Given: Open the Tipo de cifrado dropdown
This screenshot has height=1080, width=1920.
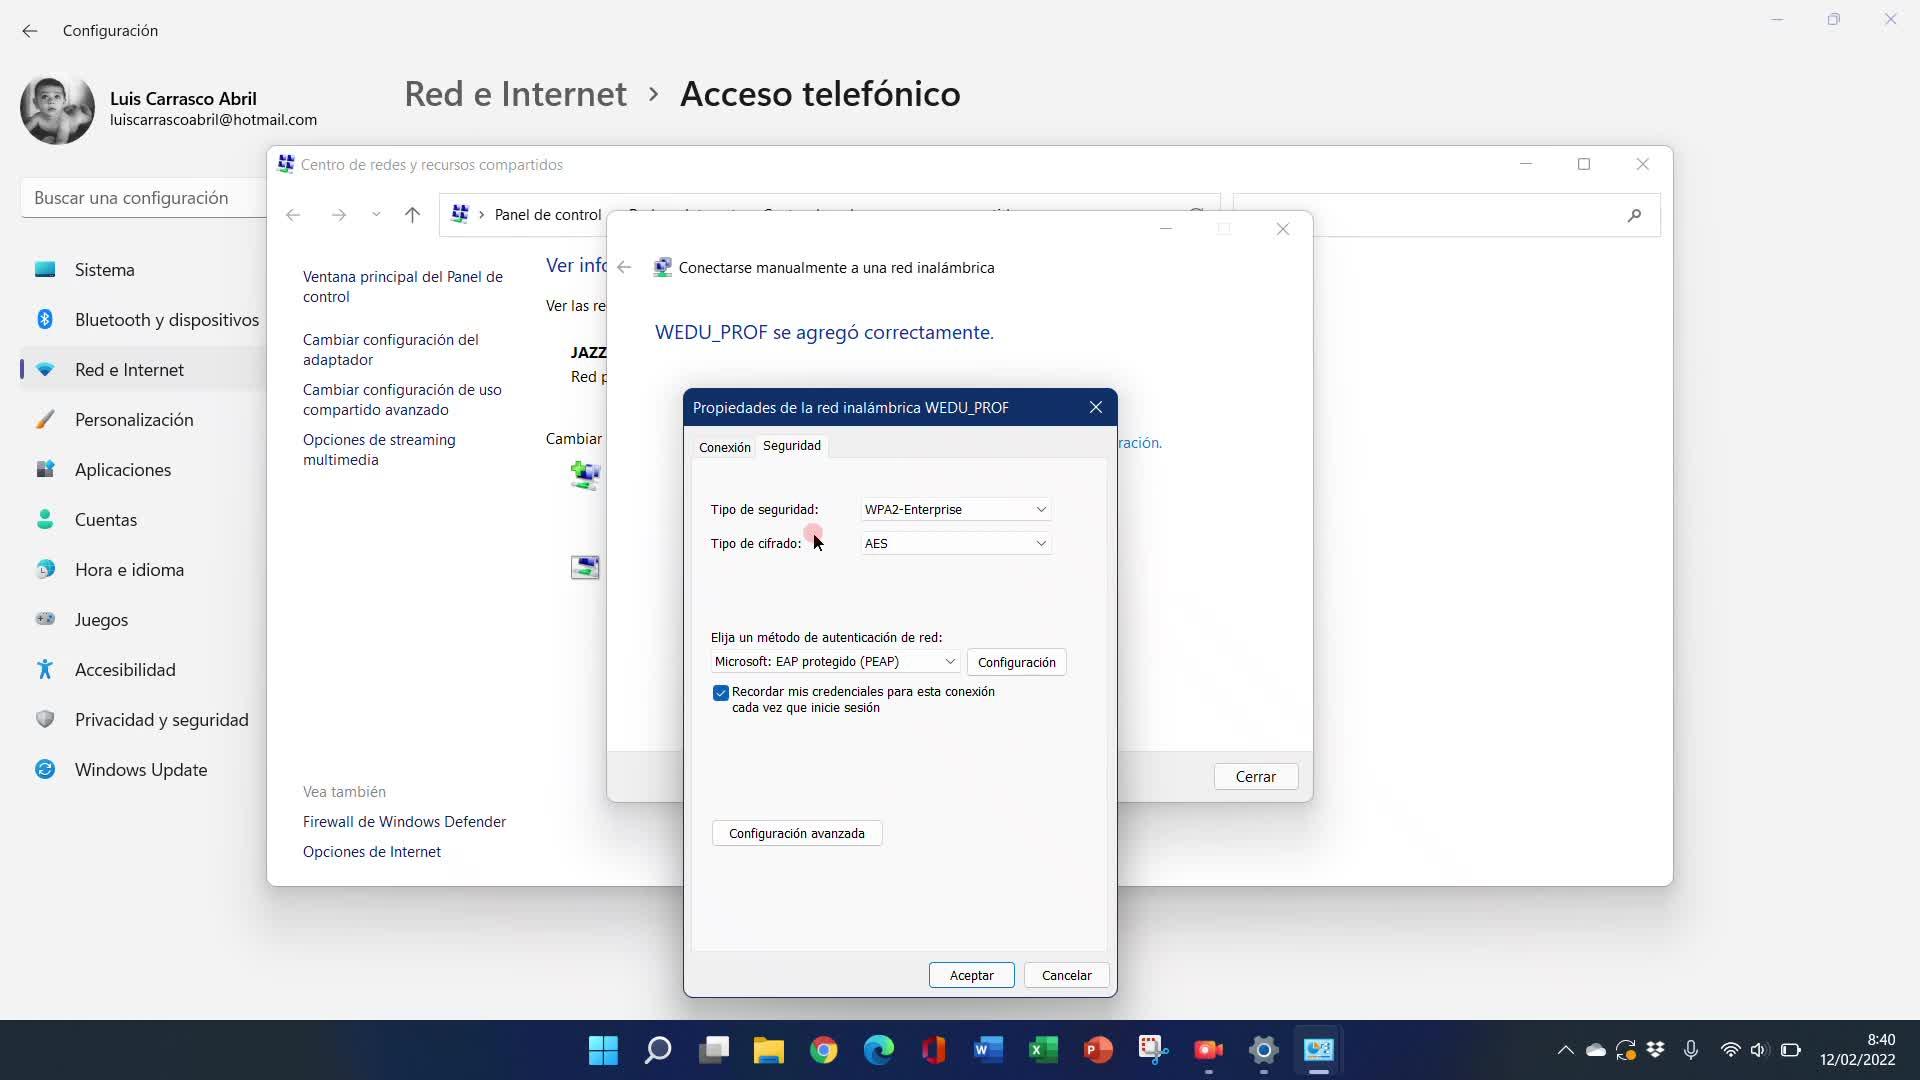Looking at the screenshot, I should (x=955, y=543).
